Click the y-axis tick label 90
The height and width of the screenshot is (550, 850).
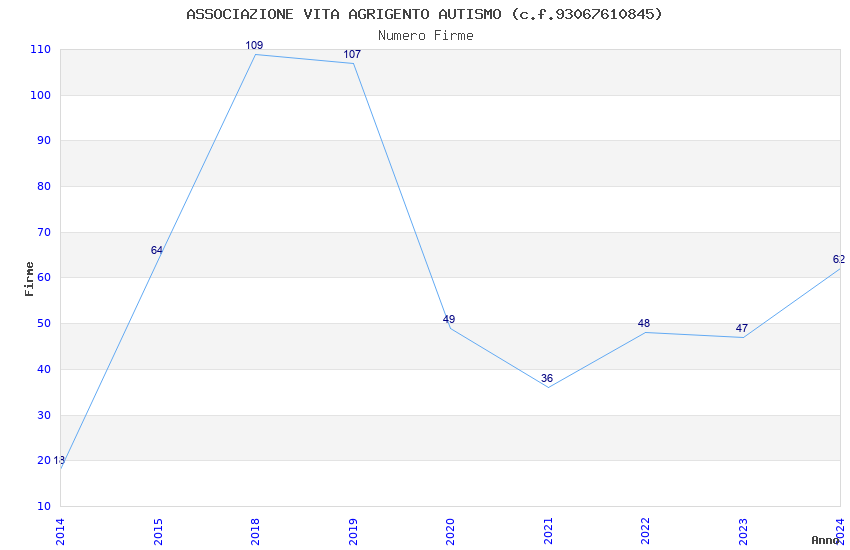(44, 140)
